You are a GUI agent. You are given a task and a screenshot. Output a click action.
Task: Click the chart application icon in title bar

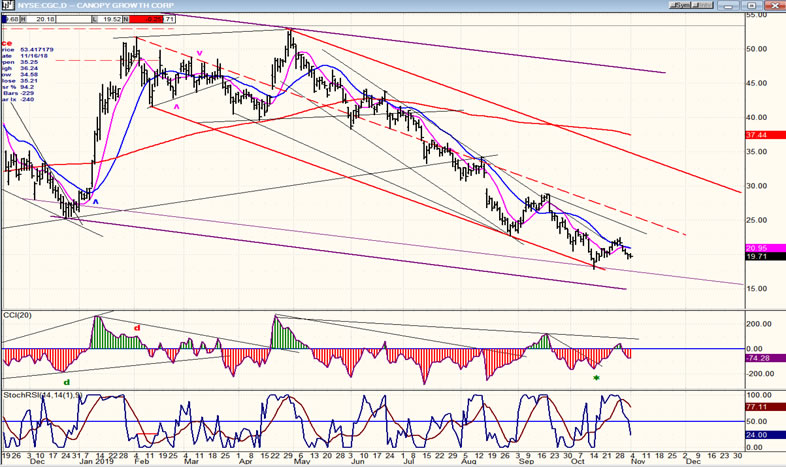pyautogui.click(x=8, y=6)
